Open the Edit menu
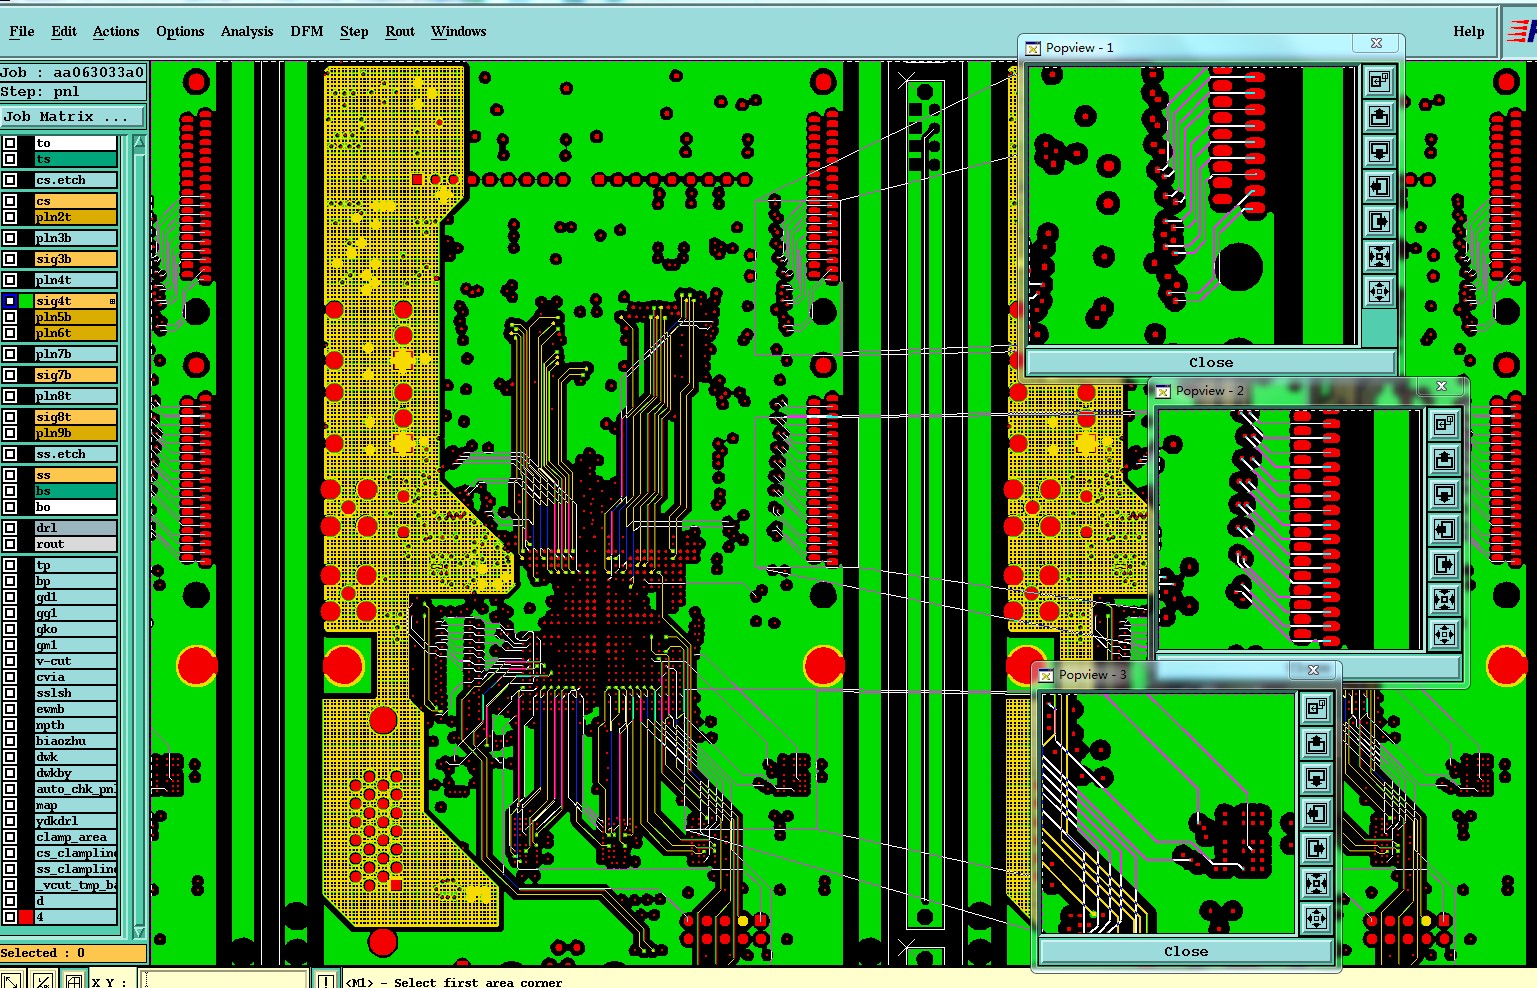 (x=64, y=31)
